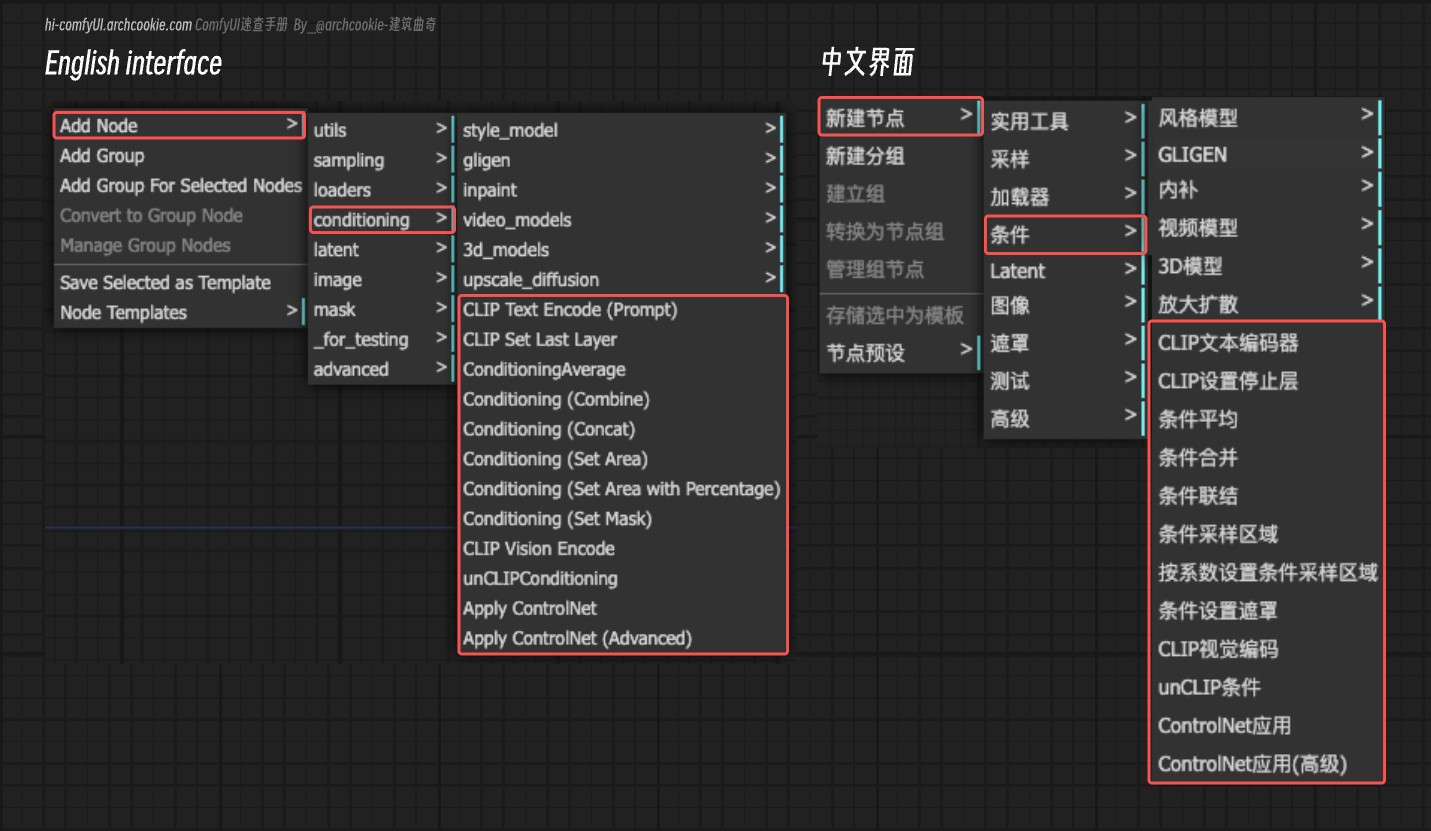
Task: Expand the _for_testing category
Action: (x=381, y=340)
